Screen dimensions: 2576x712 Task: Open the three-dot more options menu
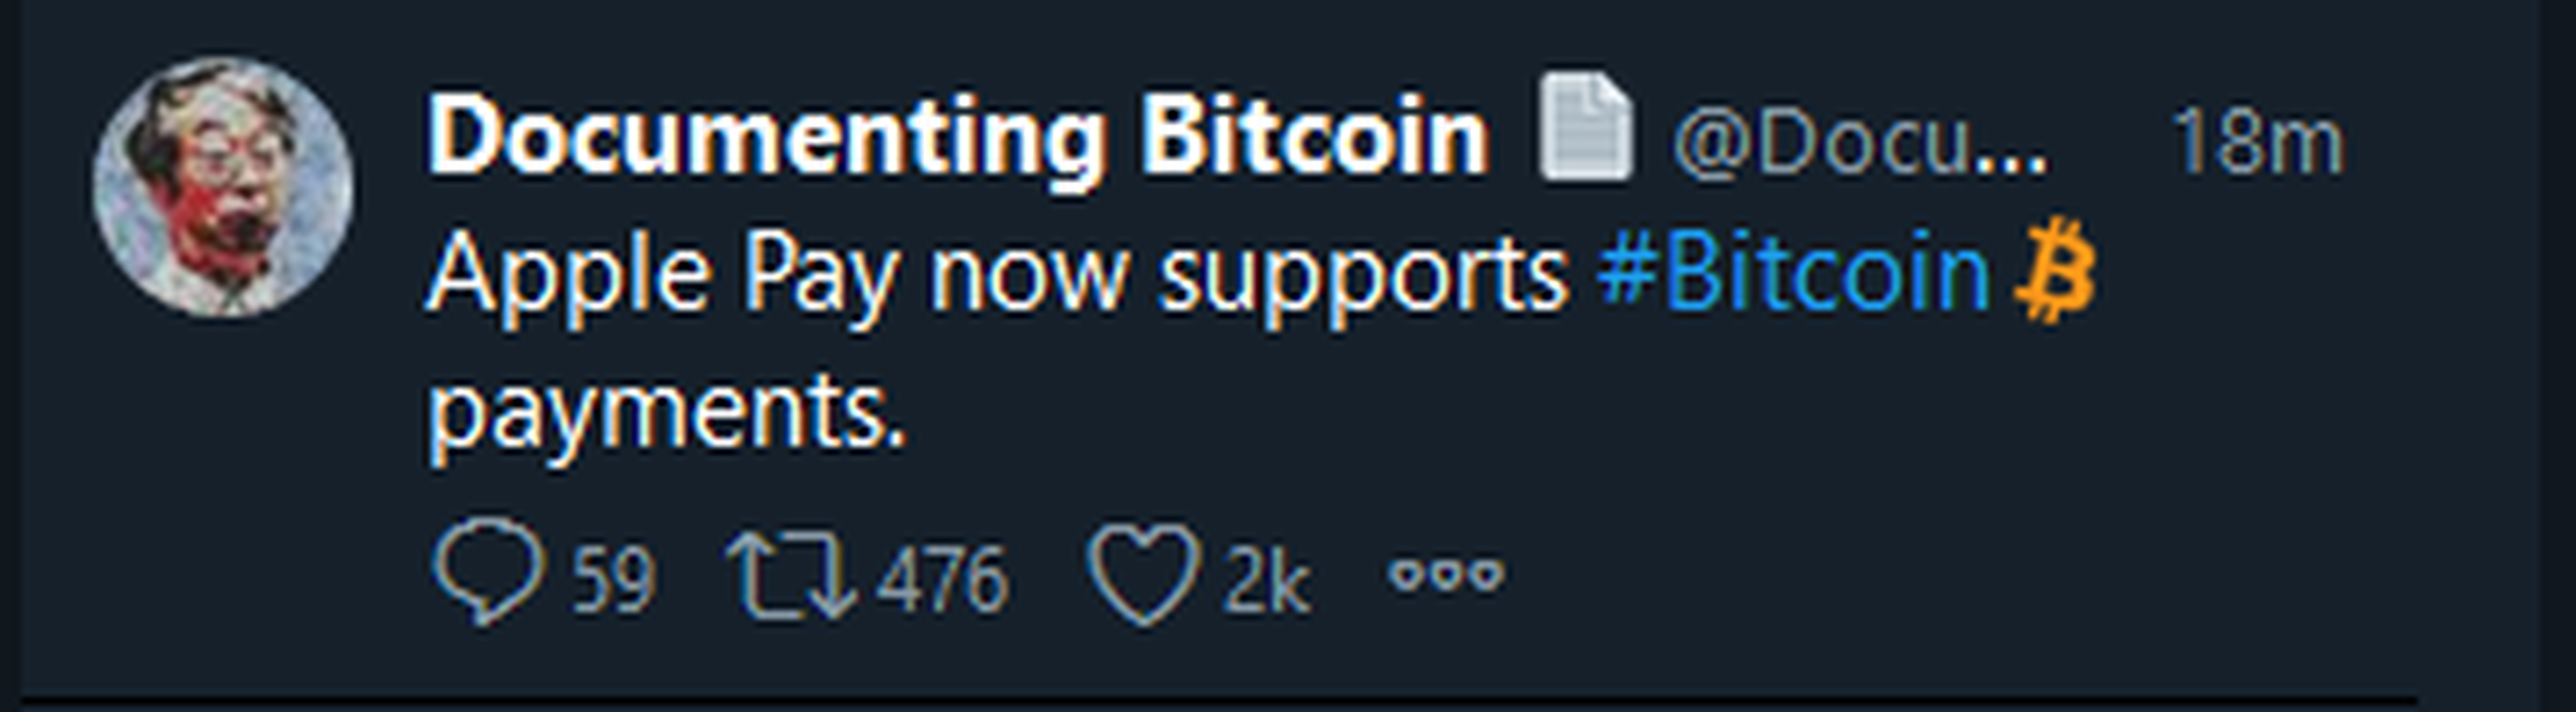1446,574
